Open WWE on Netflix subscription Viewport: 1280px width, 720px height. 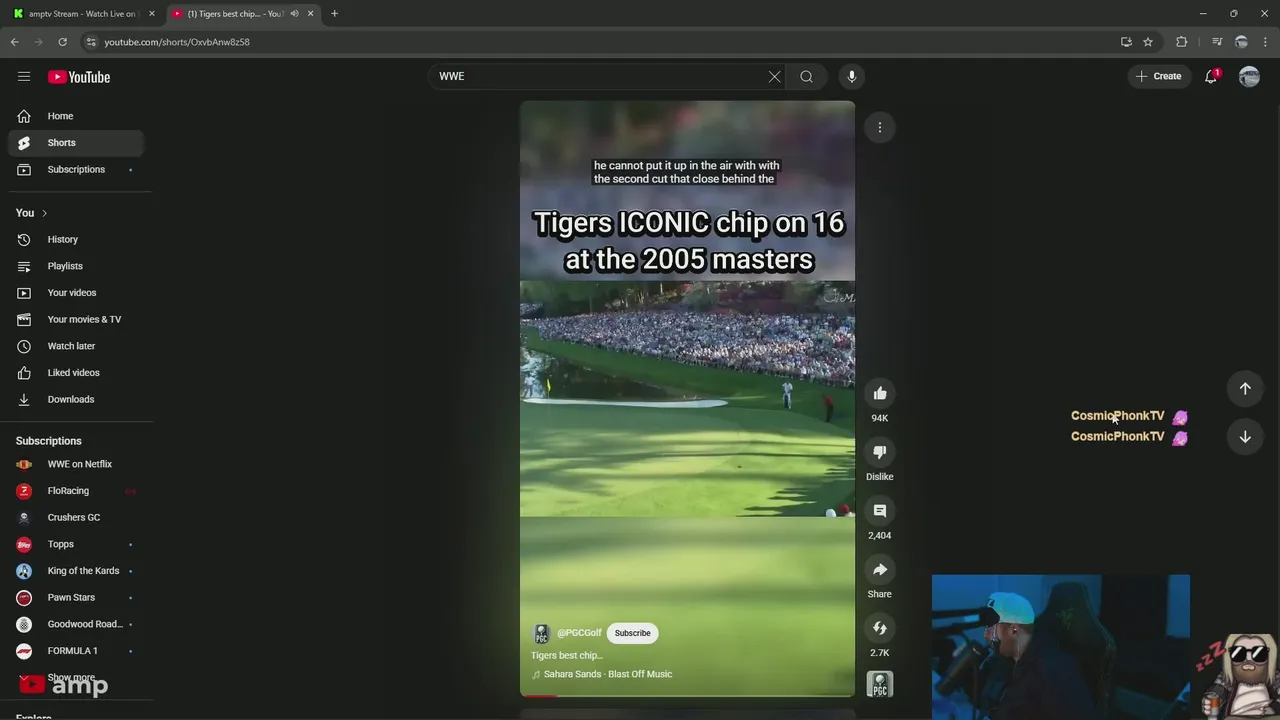pyautogui.click(x=76, y=464)
